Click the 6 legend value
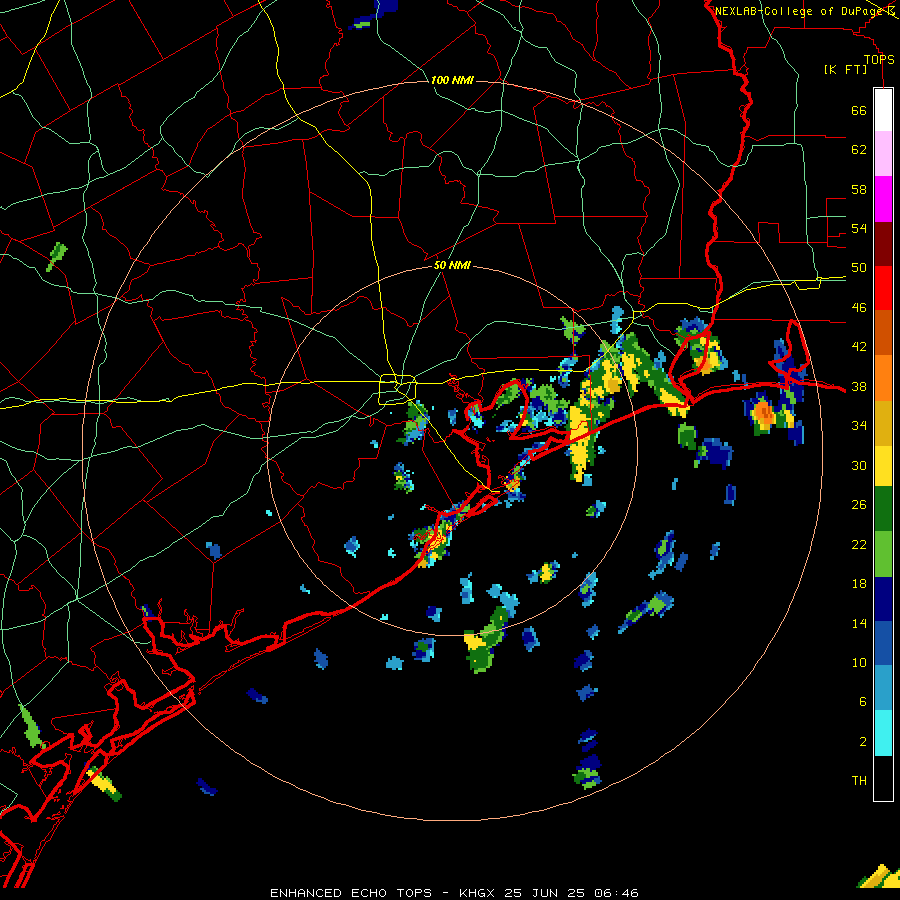Viewport: 900px width, 900px height. pos(862,702)
